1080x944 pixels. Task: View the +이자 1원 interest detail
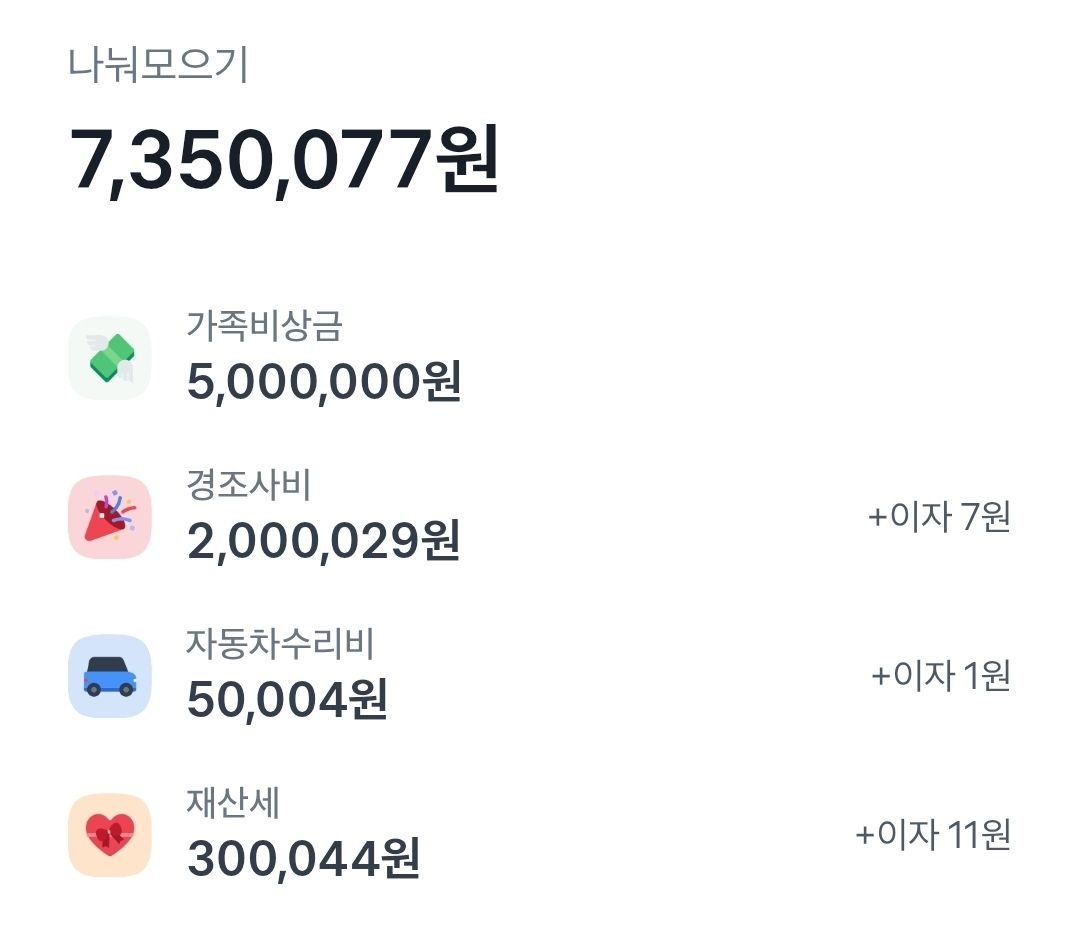point(941,675)
